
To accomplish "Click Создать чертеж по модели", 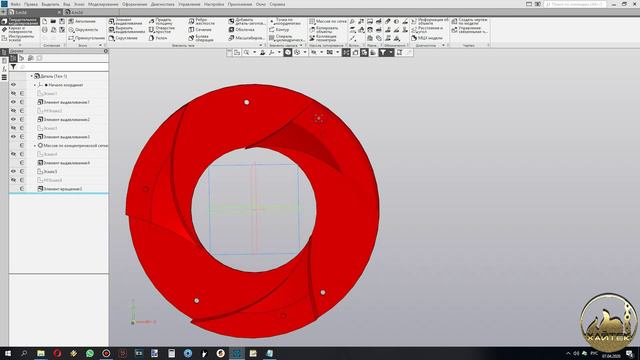I will 469,21.
